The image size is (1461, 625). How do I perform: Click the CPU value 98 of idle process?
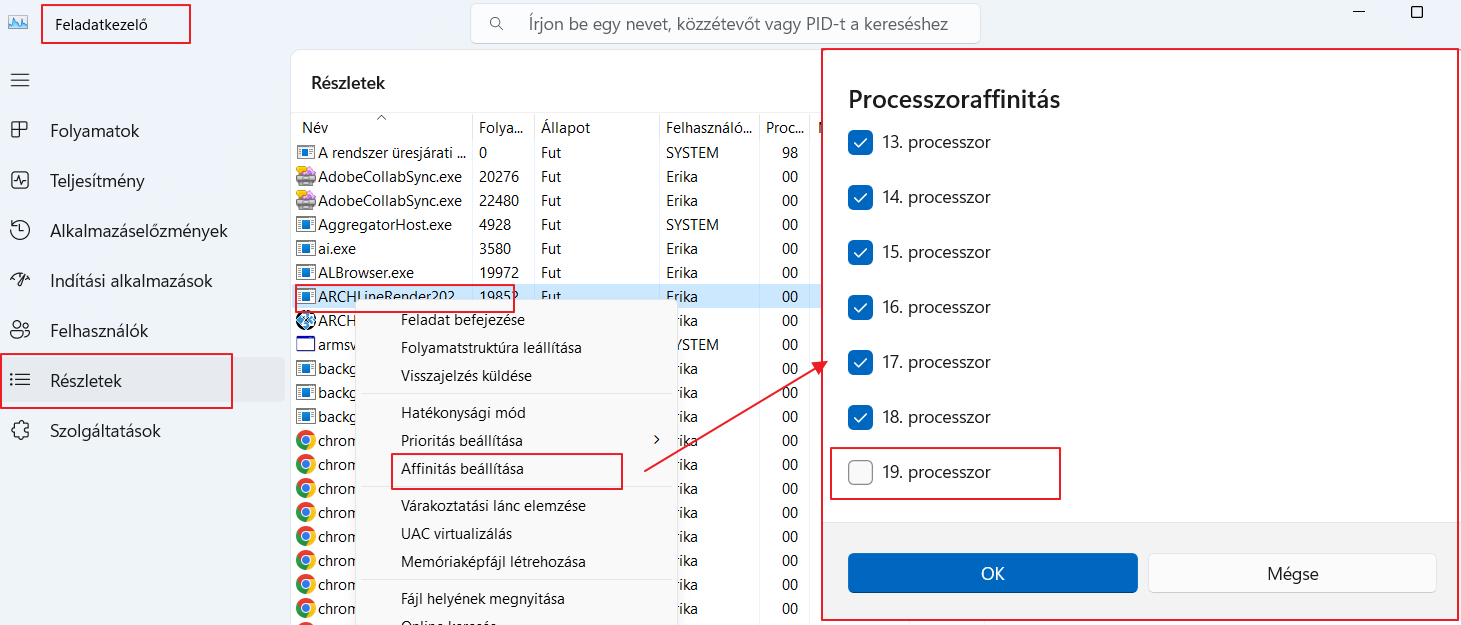pyautogui.click(x=790, y=153)
